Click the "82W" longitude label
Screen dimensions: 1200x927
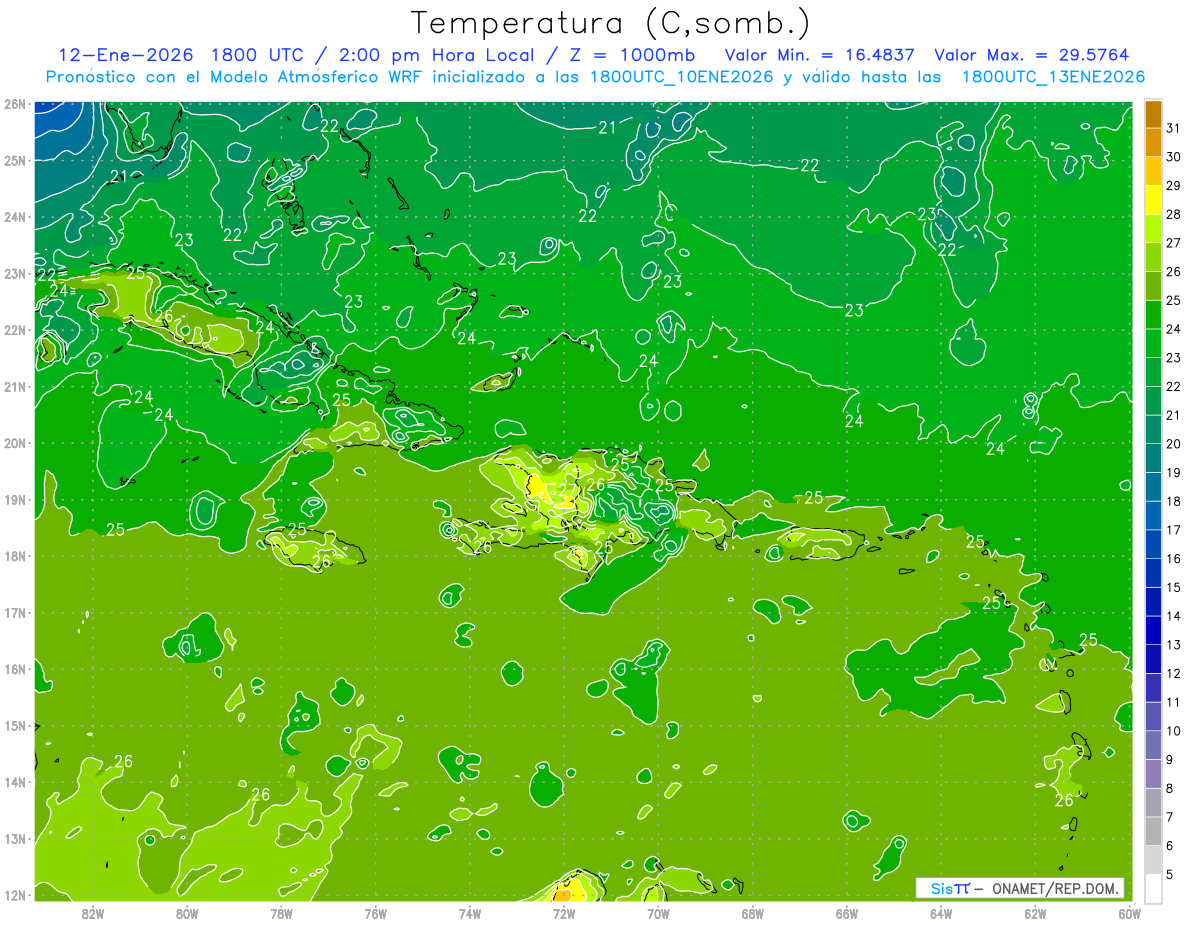[93, 912]
